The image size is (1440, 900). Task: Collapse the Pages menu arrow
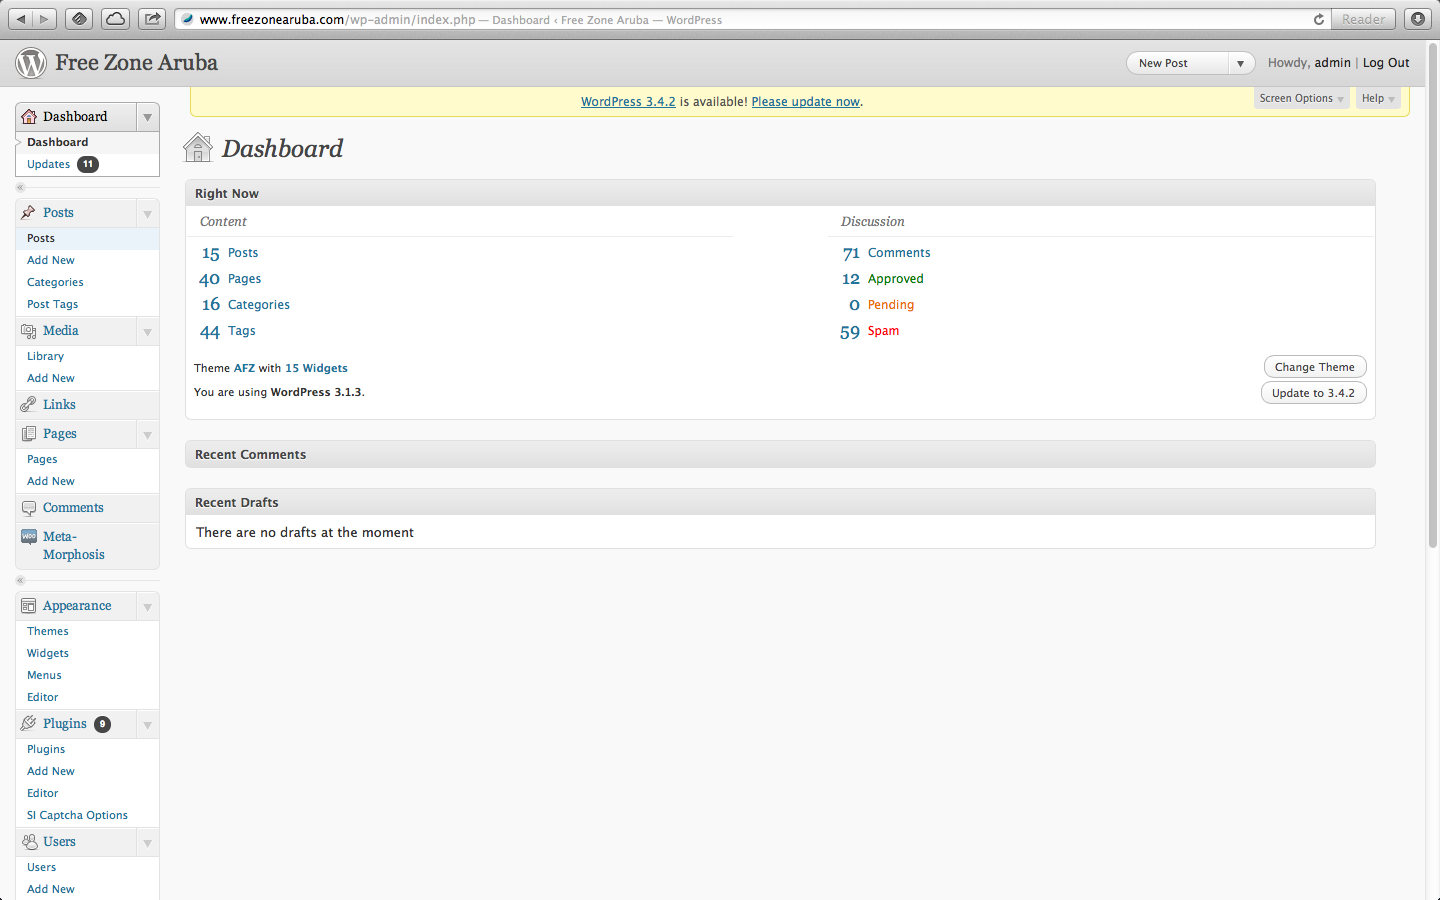coord(148,434)
